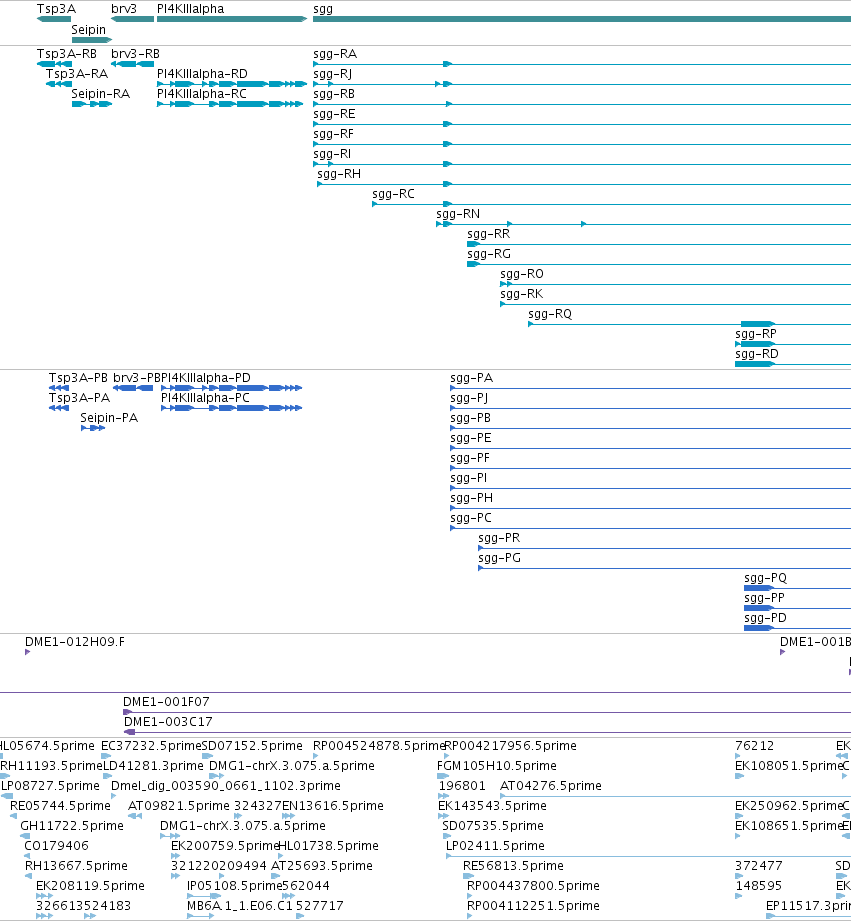The image size is (851, 921).
Task: Select the Tsp3A gene label
Action: (56, 9)
